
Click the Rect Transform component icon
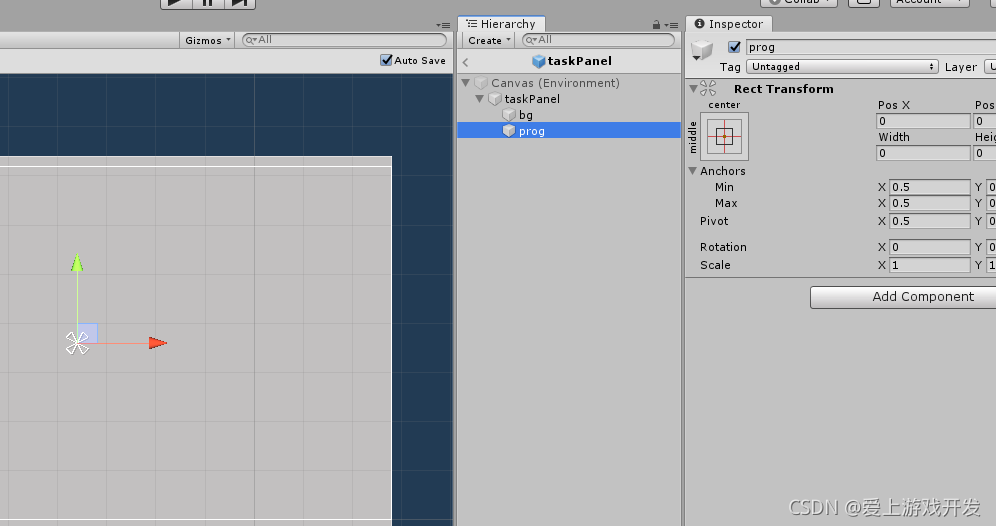pos(708,88)
